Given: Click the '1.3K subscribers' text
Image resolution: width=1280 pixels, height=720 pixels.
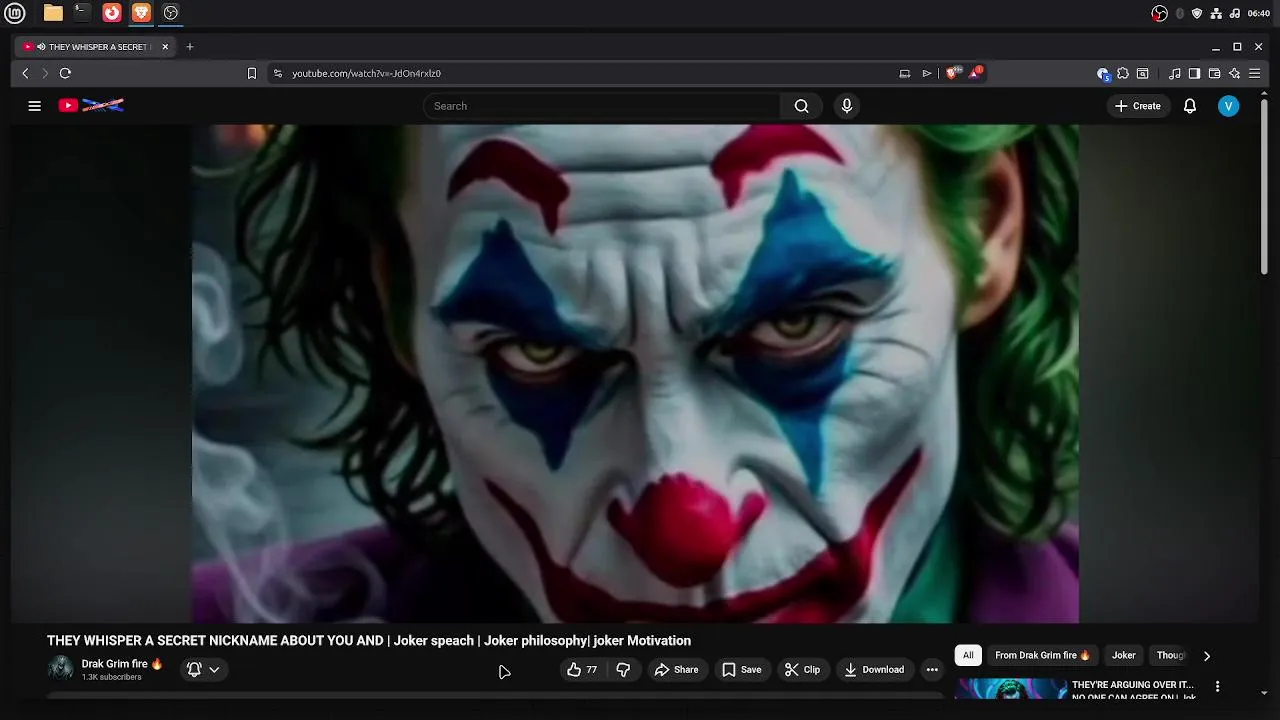Looking at the screenshot, I should click(x=112, y=677).
